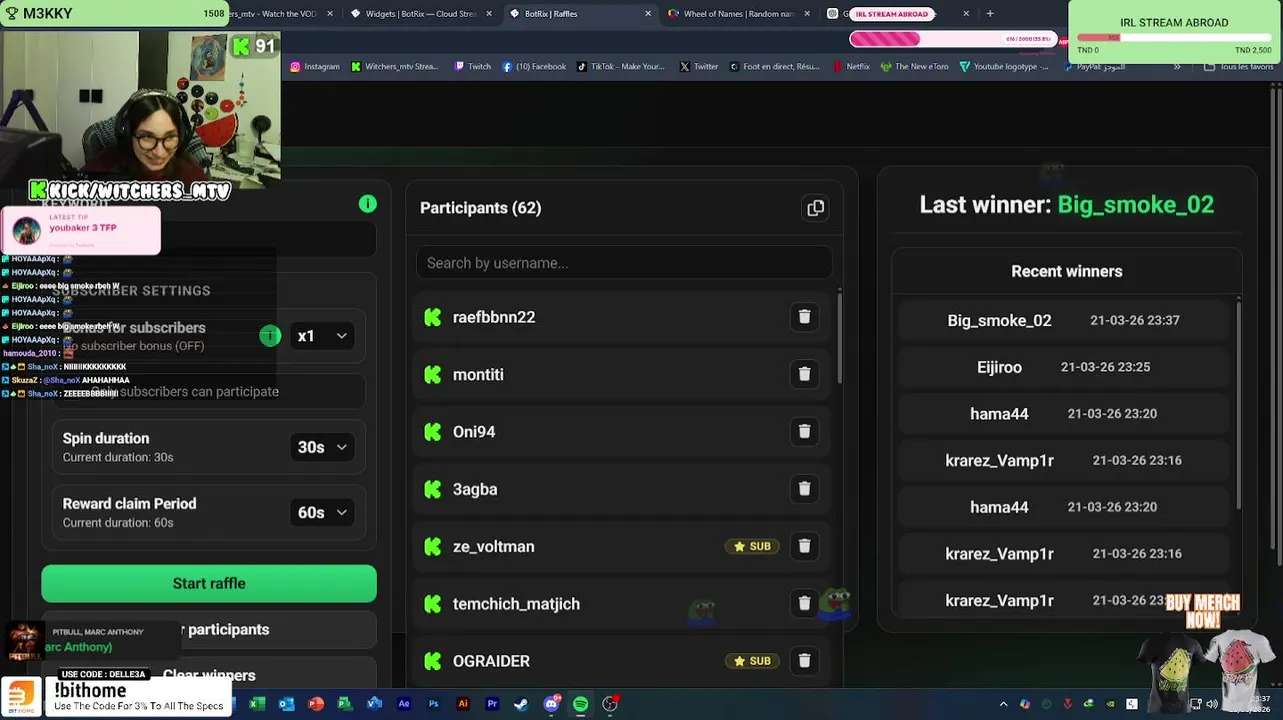
Task: Launch Photoshop from the taskbar
Action: [433, 704]
